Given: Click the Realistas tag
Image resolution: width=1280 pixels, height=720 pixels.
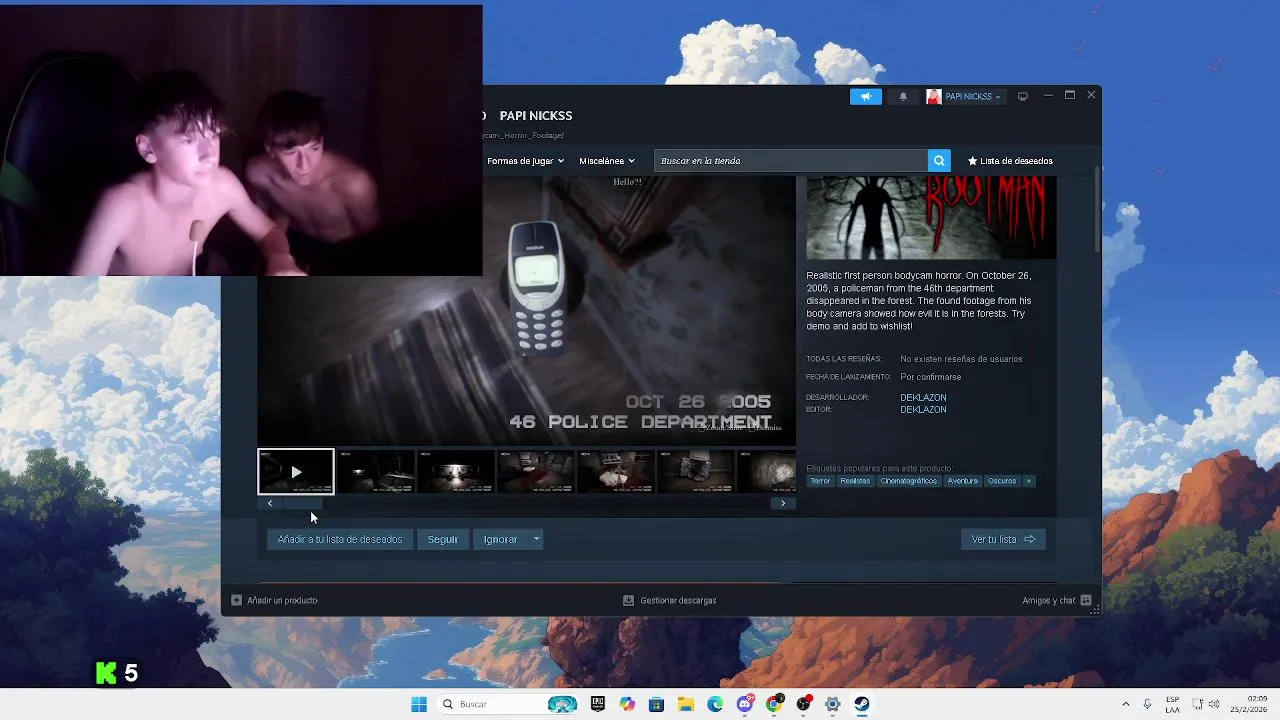Looking at the screenshot, I should pos(855,481).
